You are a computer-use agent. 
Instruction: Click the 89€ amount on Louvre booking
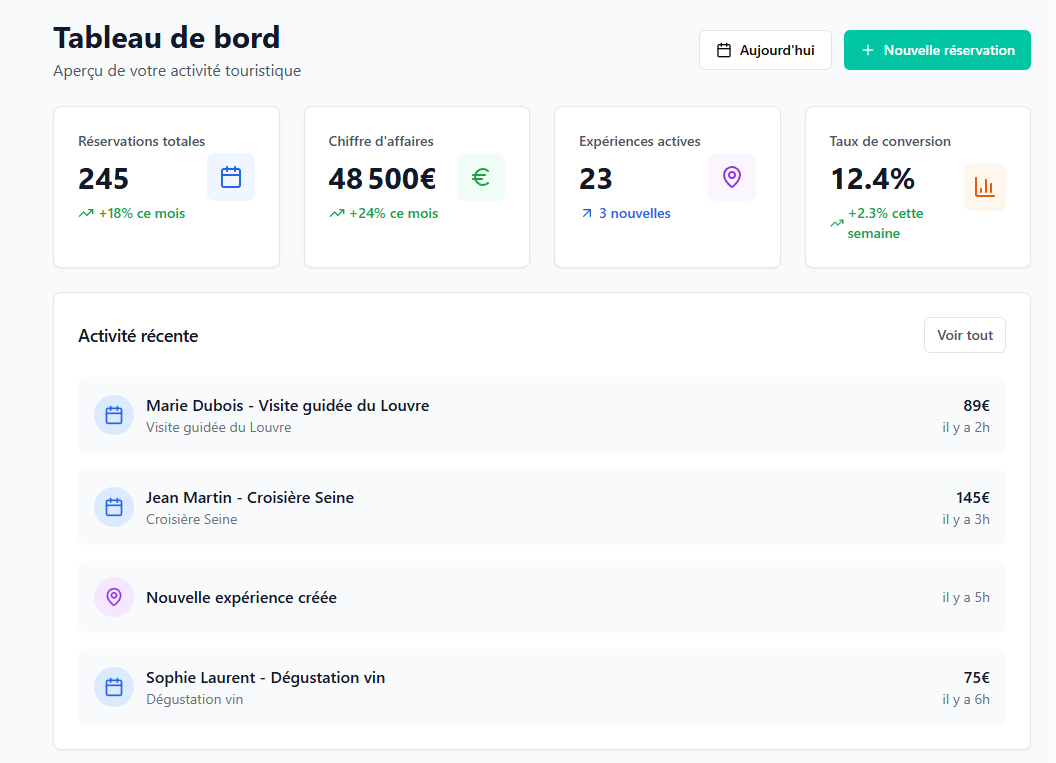976,405
